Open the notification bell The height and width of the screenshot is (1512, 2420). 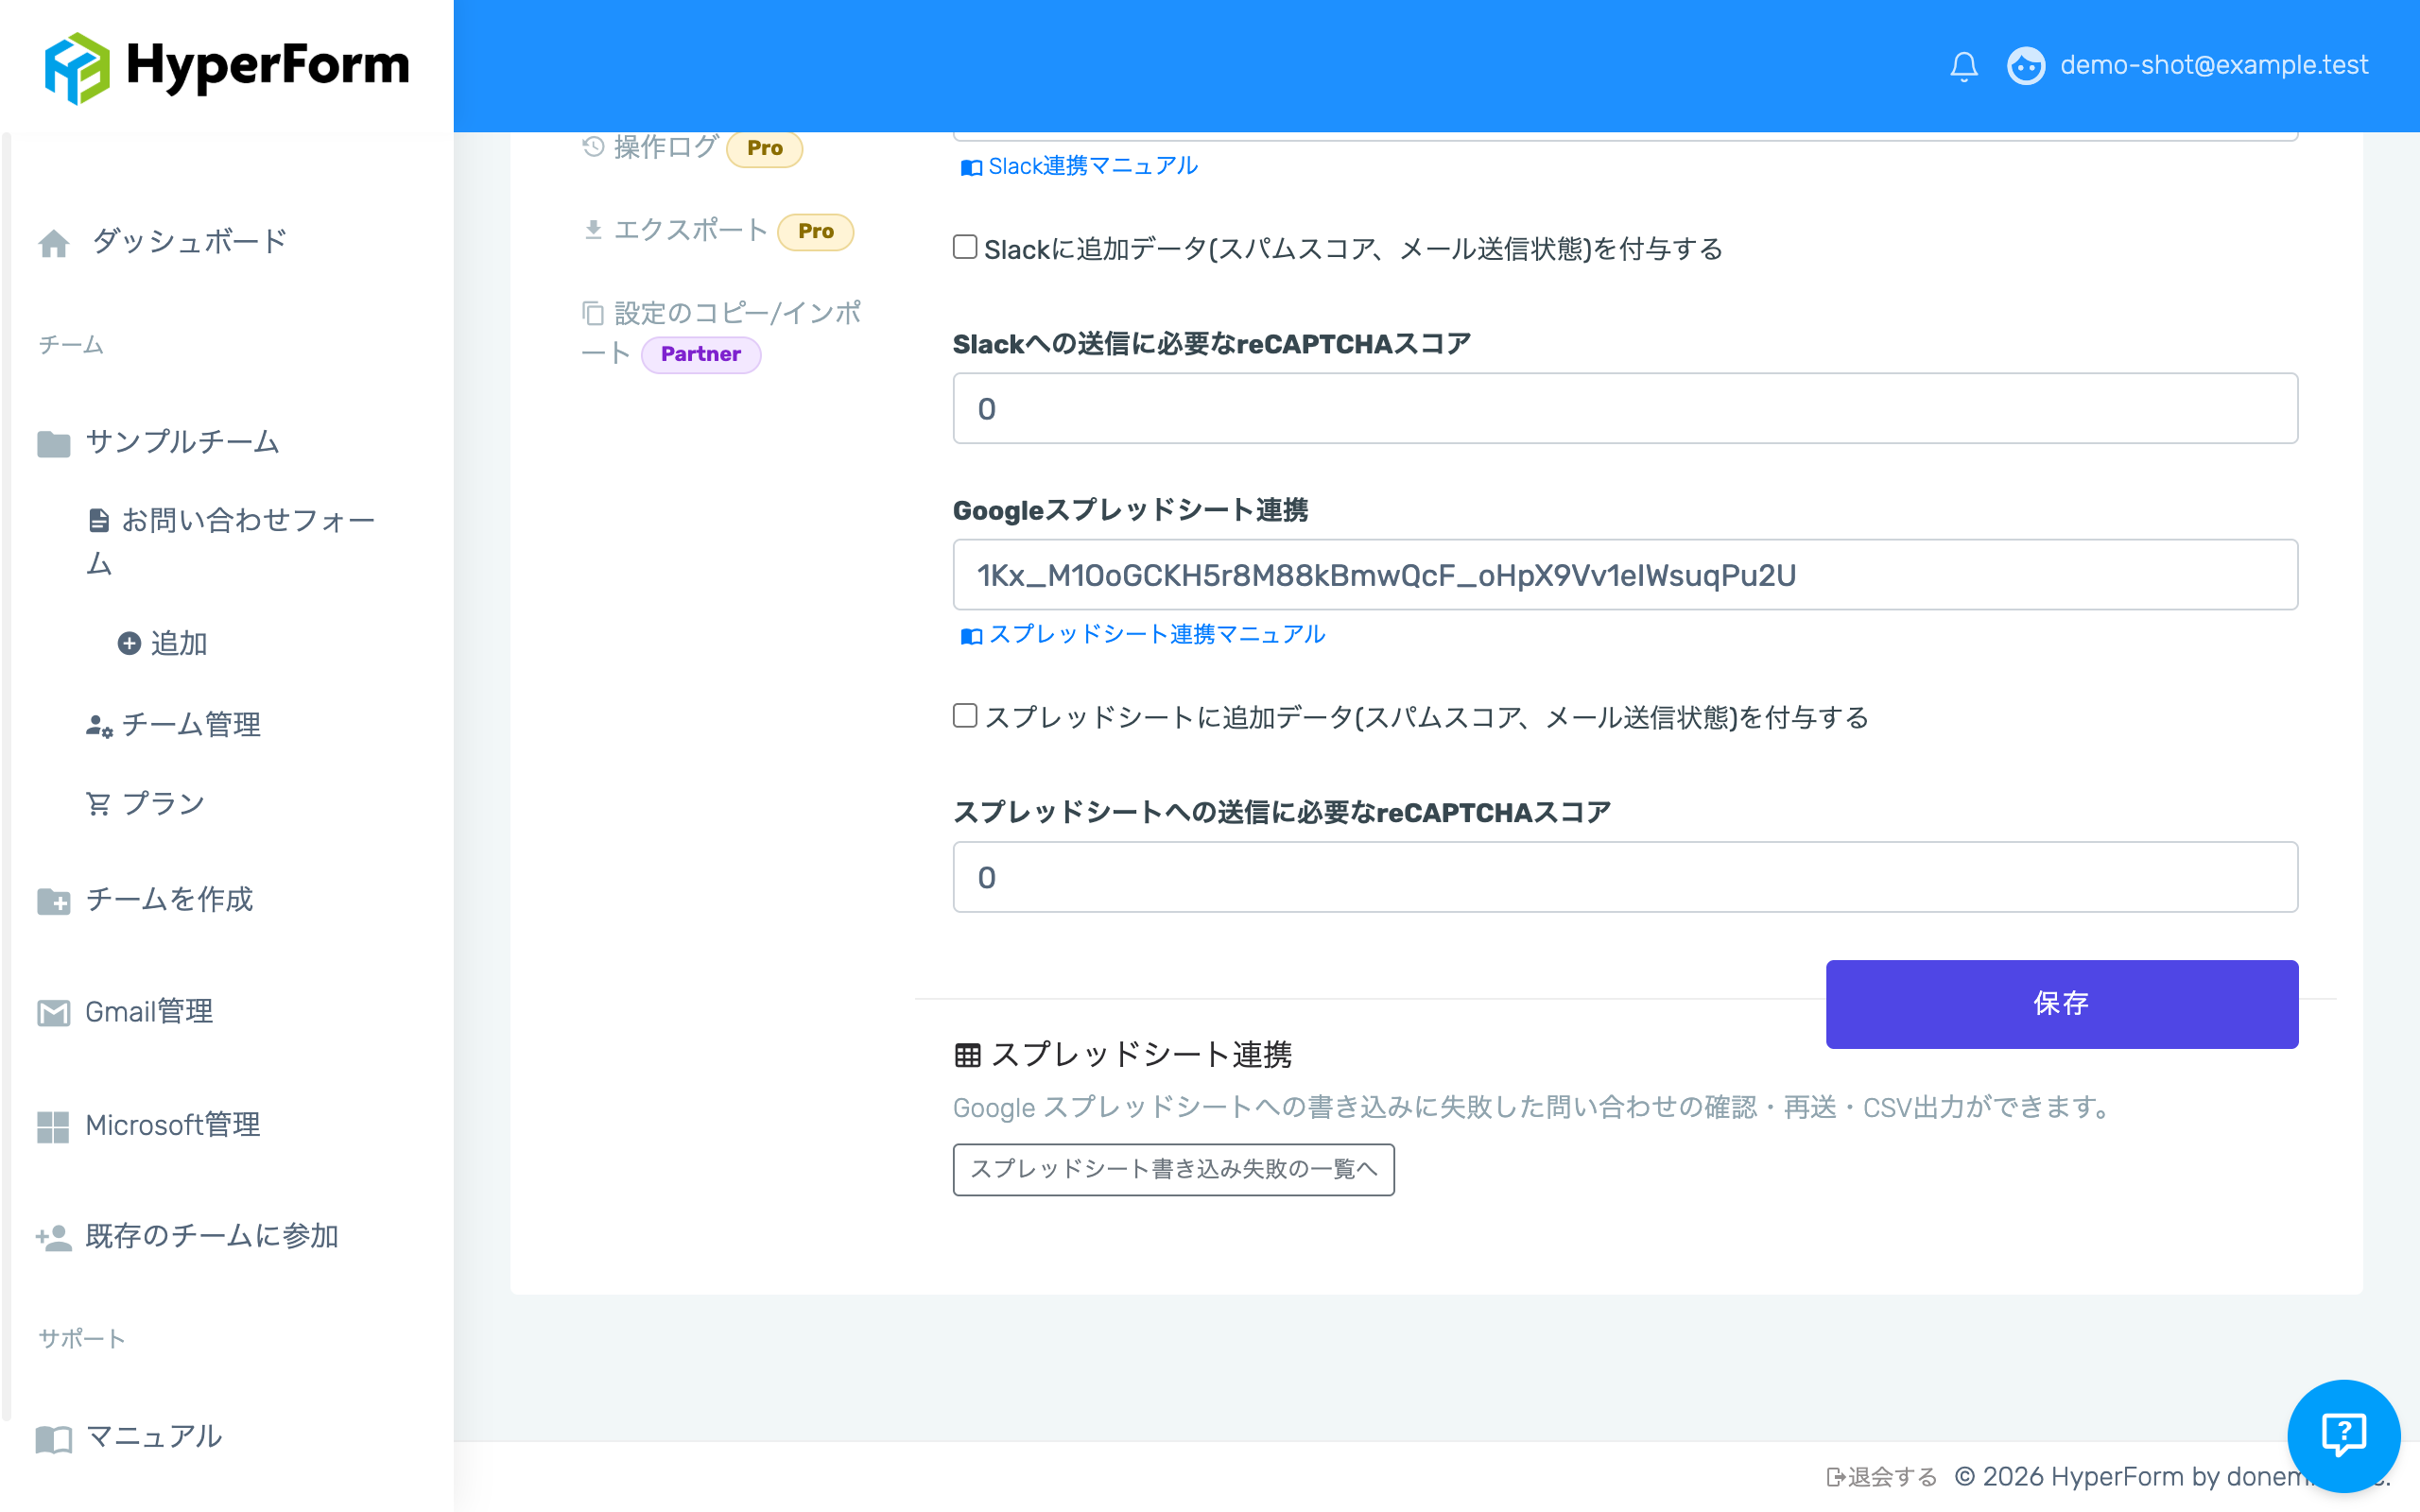pyautogui.click(x=1963, y=66)
